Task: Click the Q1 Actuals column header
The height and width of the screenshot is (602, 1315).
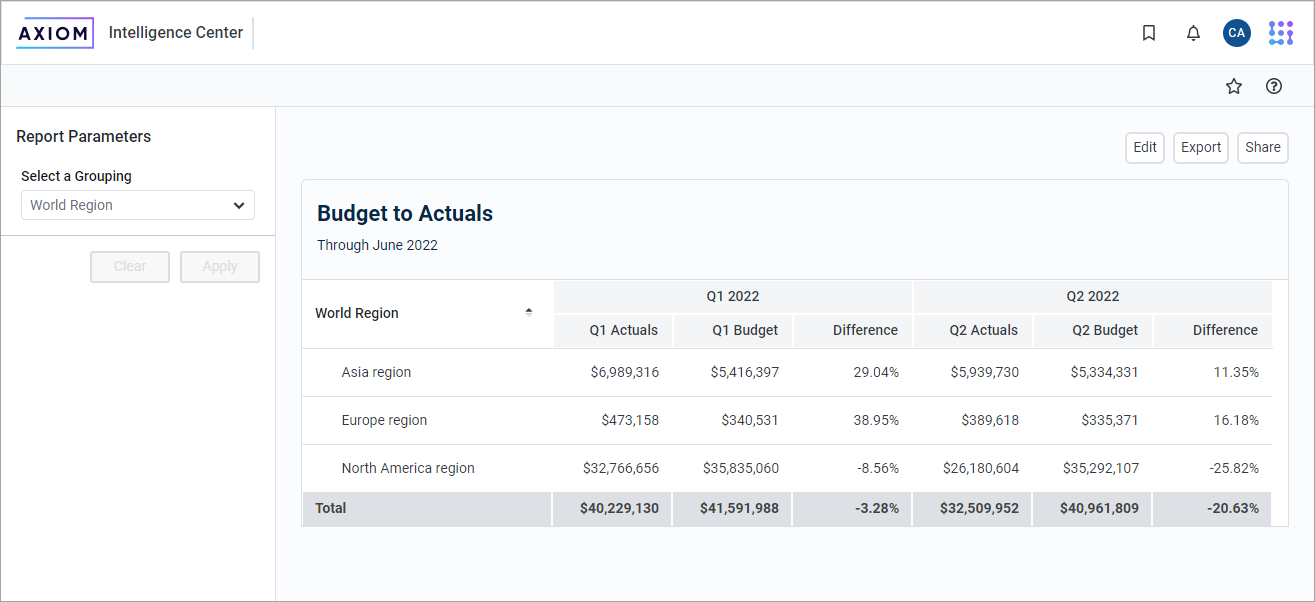Action: point(623,330)
